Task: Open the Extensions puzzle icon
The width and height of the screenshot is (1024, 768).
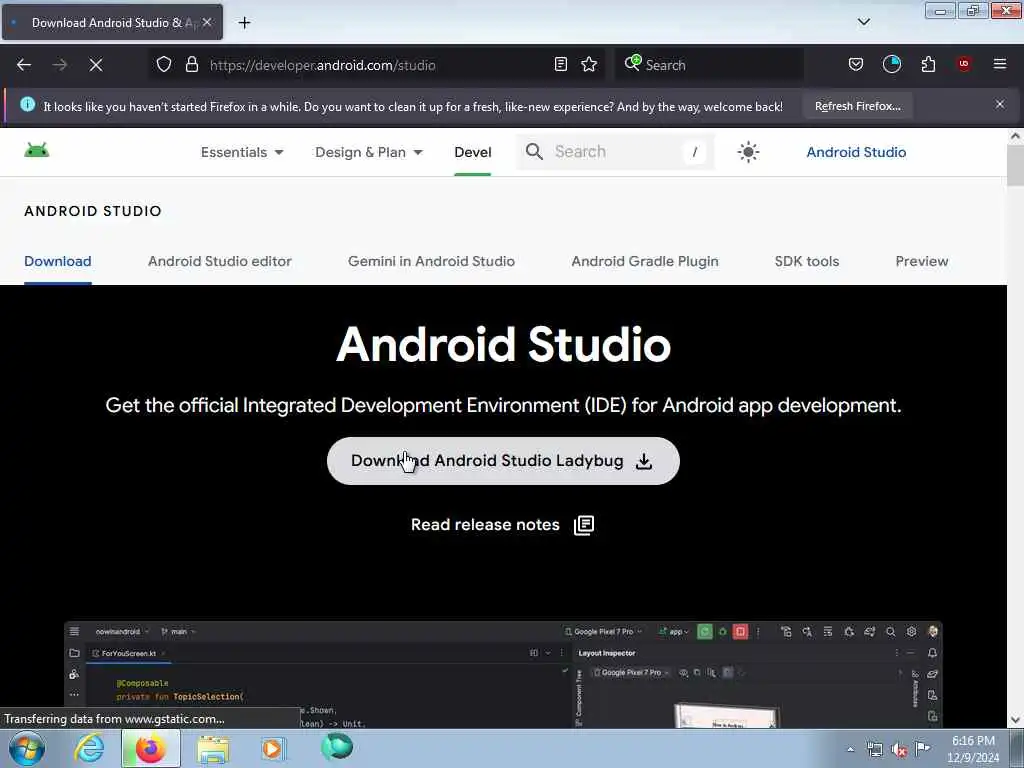Action: [928, 64]
